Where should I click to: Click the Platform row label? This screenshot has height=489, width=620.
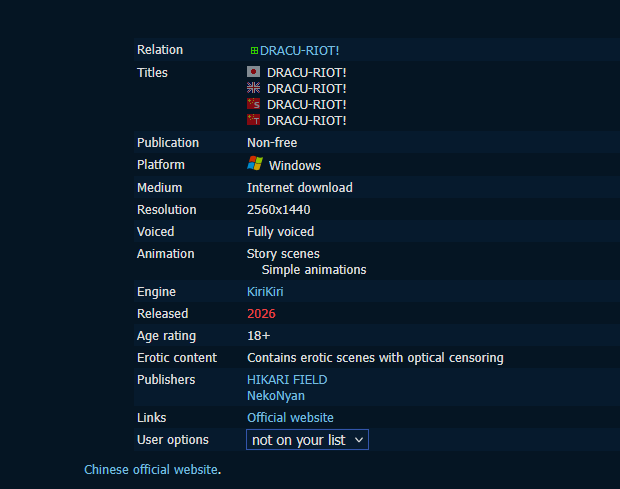pyautogui.click(x=161, y=165)
